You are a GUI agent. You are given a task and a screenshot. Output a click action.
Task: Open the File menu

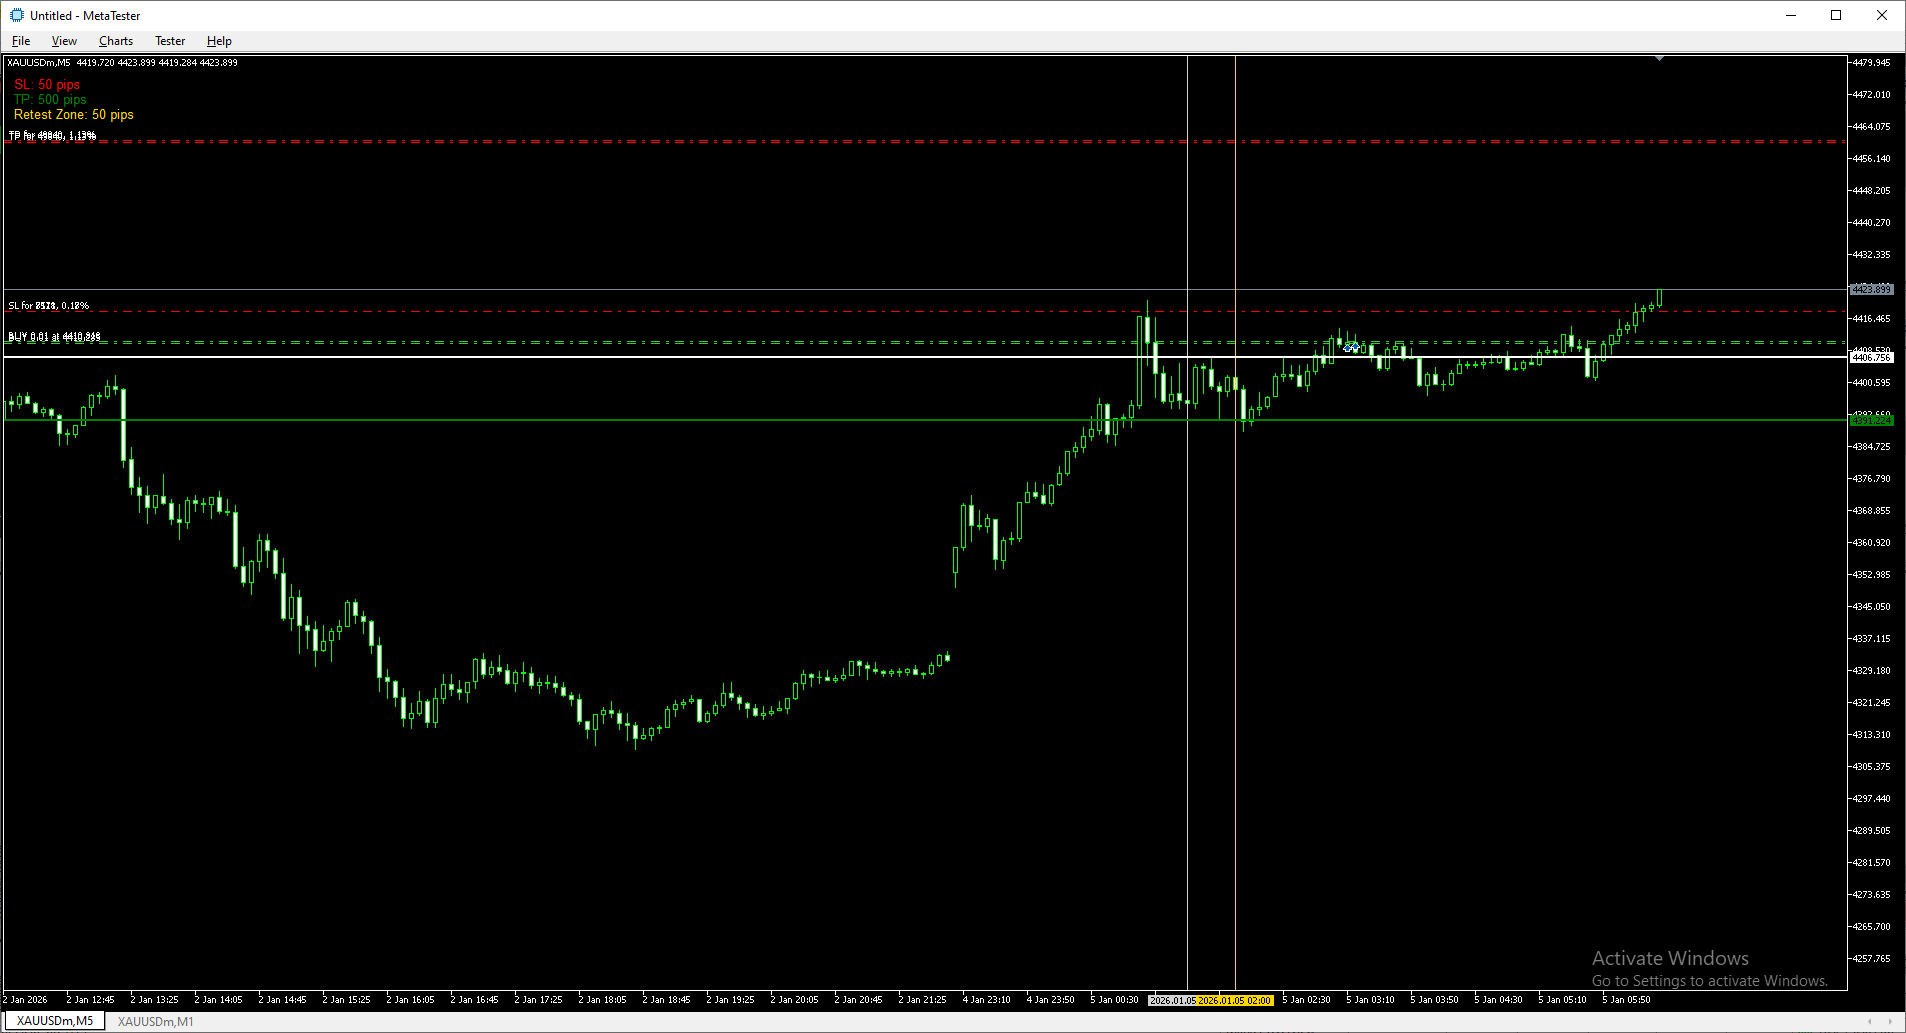[21, 41]
